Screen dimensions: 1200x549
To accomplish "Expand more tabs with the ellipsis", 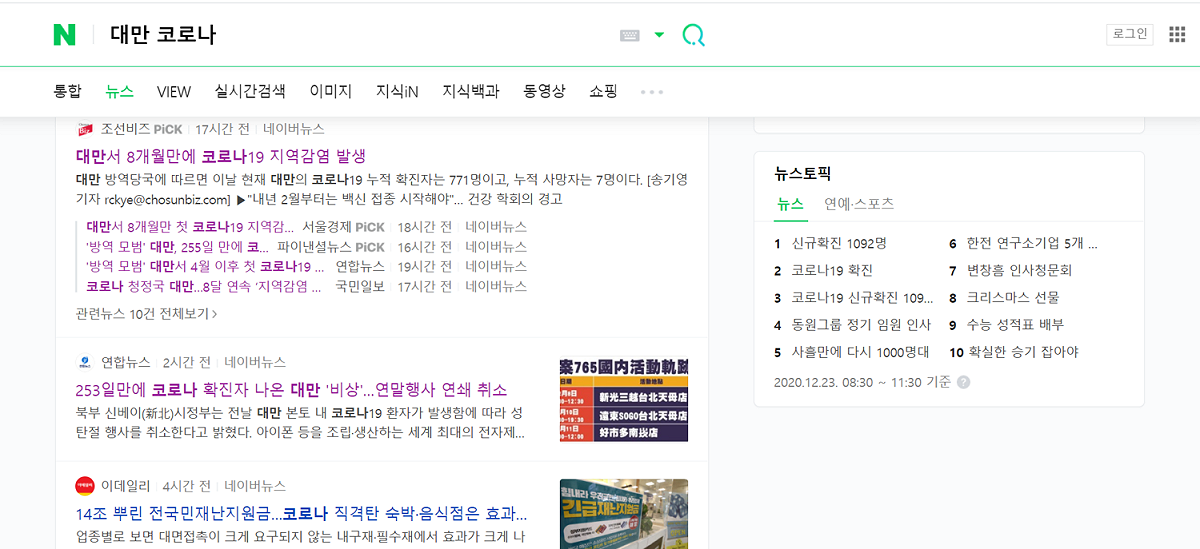I will point(652,92).
